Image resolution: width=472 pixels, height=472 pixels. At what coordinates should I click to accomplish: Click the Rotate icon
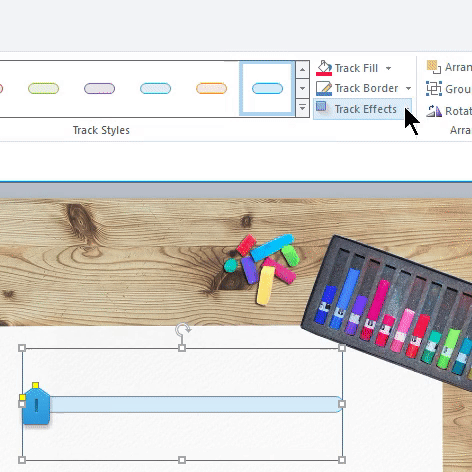434,111
